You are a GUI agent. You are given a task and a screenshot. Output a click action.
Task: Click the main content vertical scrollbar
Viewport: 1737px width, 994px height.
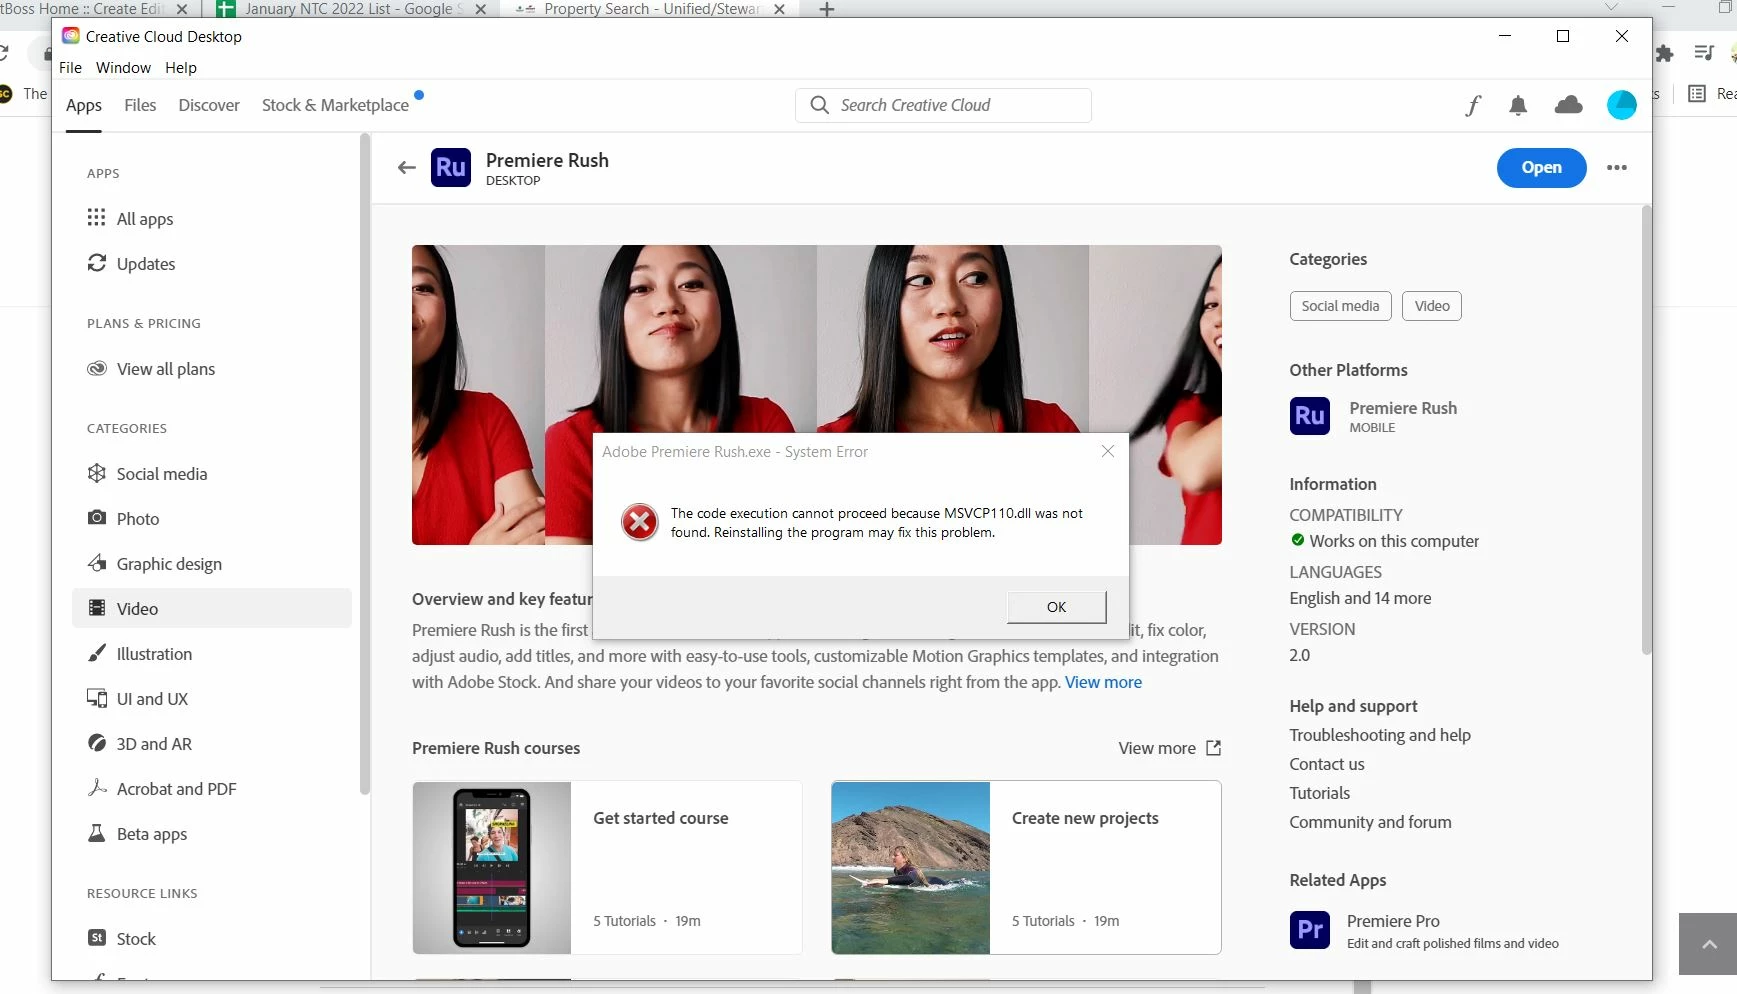tap(1646, 430)
